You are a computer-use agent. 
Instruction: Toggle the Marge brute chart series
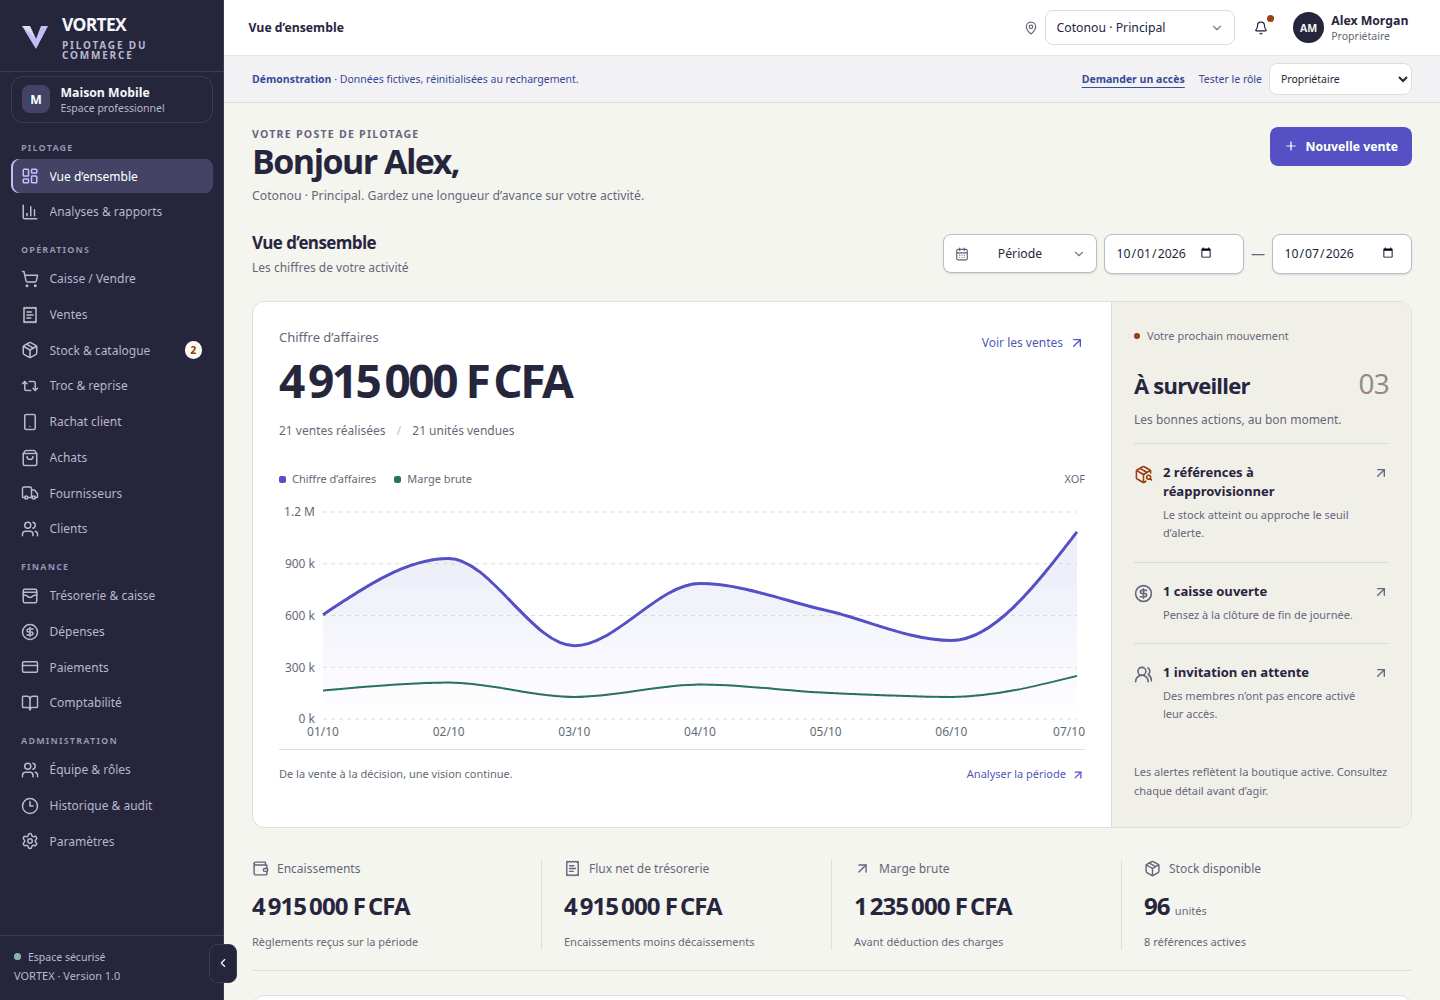433,480
